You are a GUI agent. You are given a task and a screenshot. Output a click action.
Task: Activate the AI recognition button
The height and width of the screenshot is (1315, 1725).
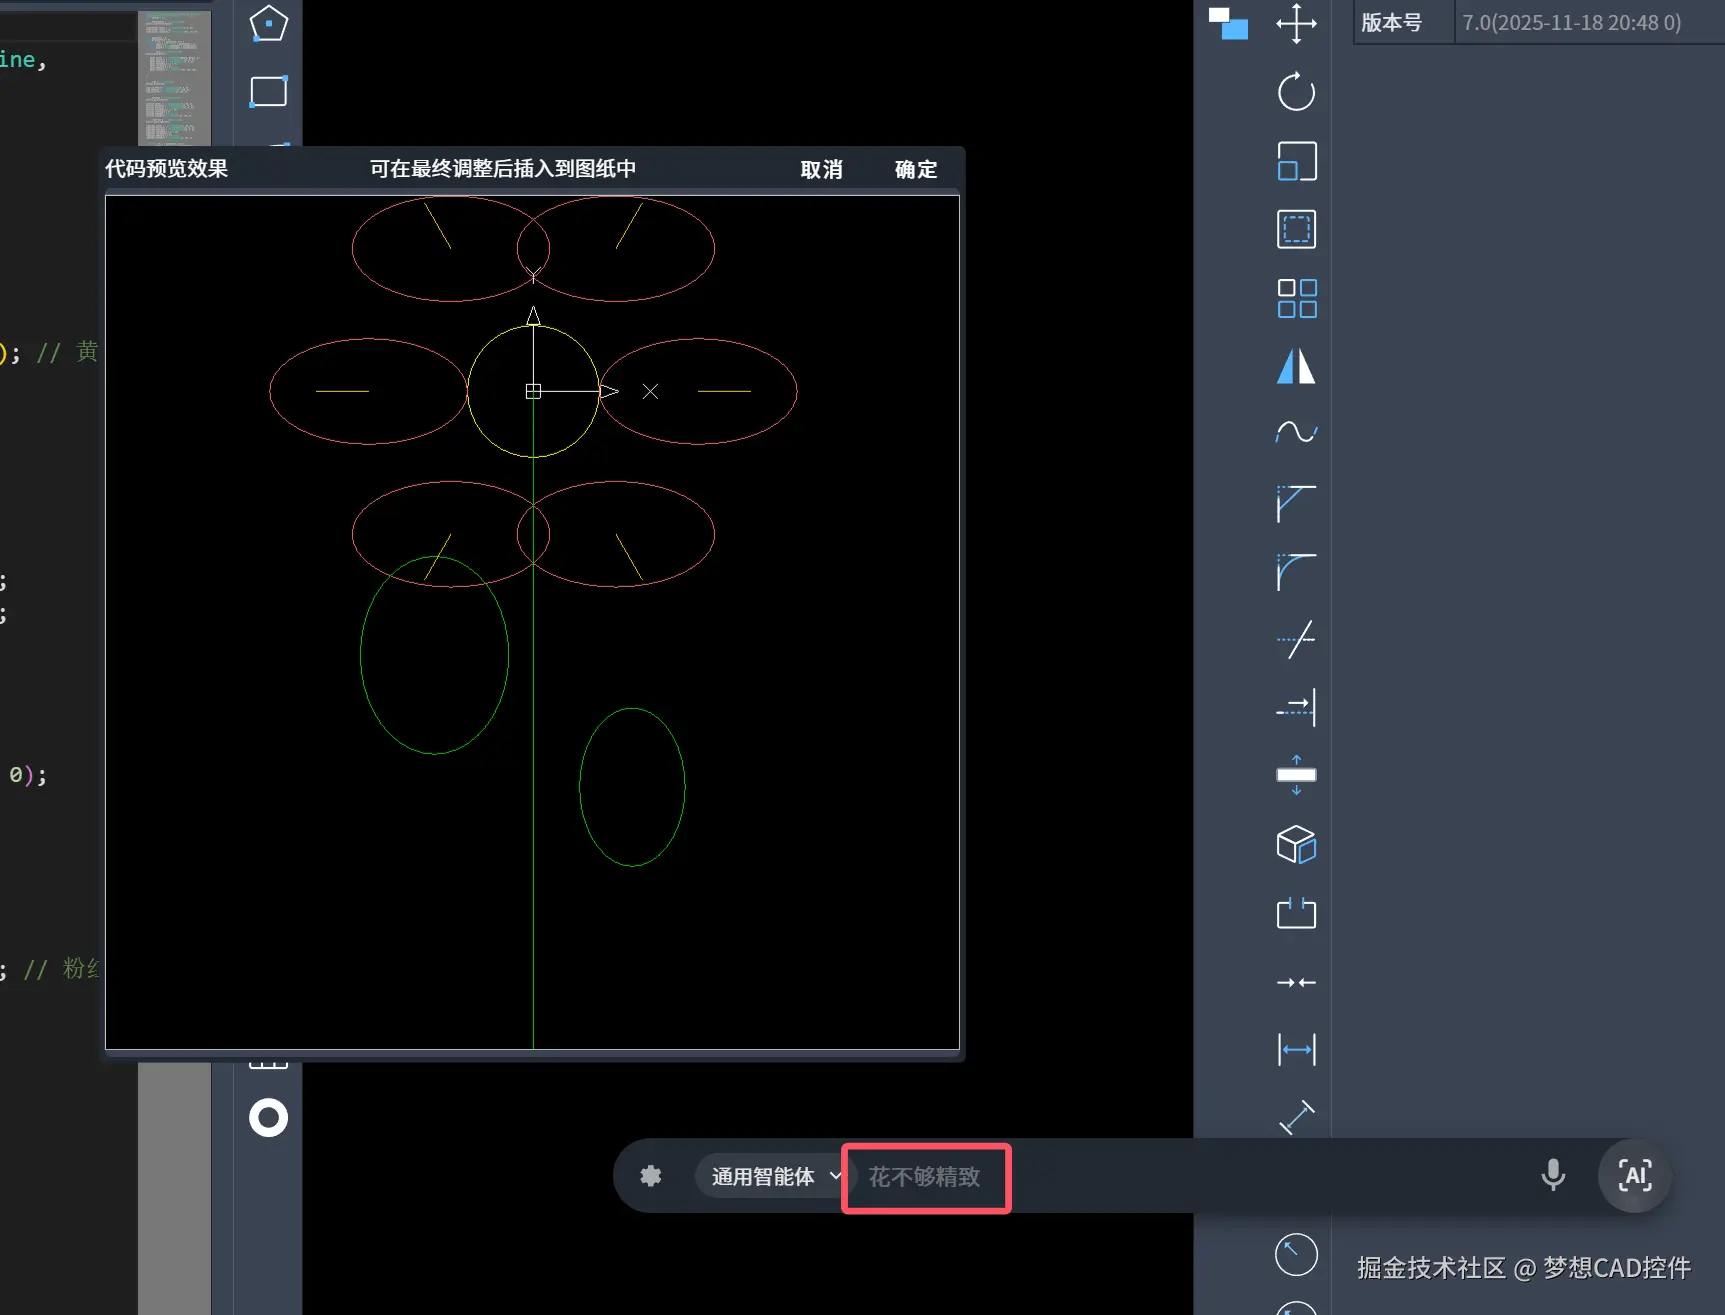tap(1634, 1176)
